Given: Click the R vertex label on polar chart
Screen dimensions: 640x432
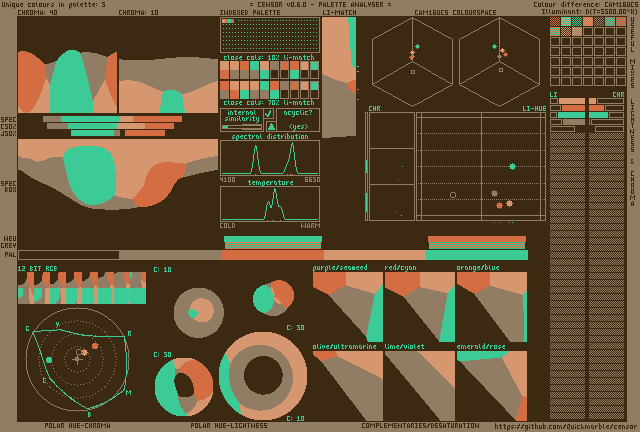Looking at the screenshot, I should [x=130, y=334].
